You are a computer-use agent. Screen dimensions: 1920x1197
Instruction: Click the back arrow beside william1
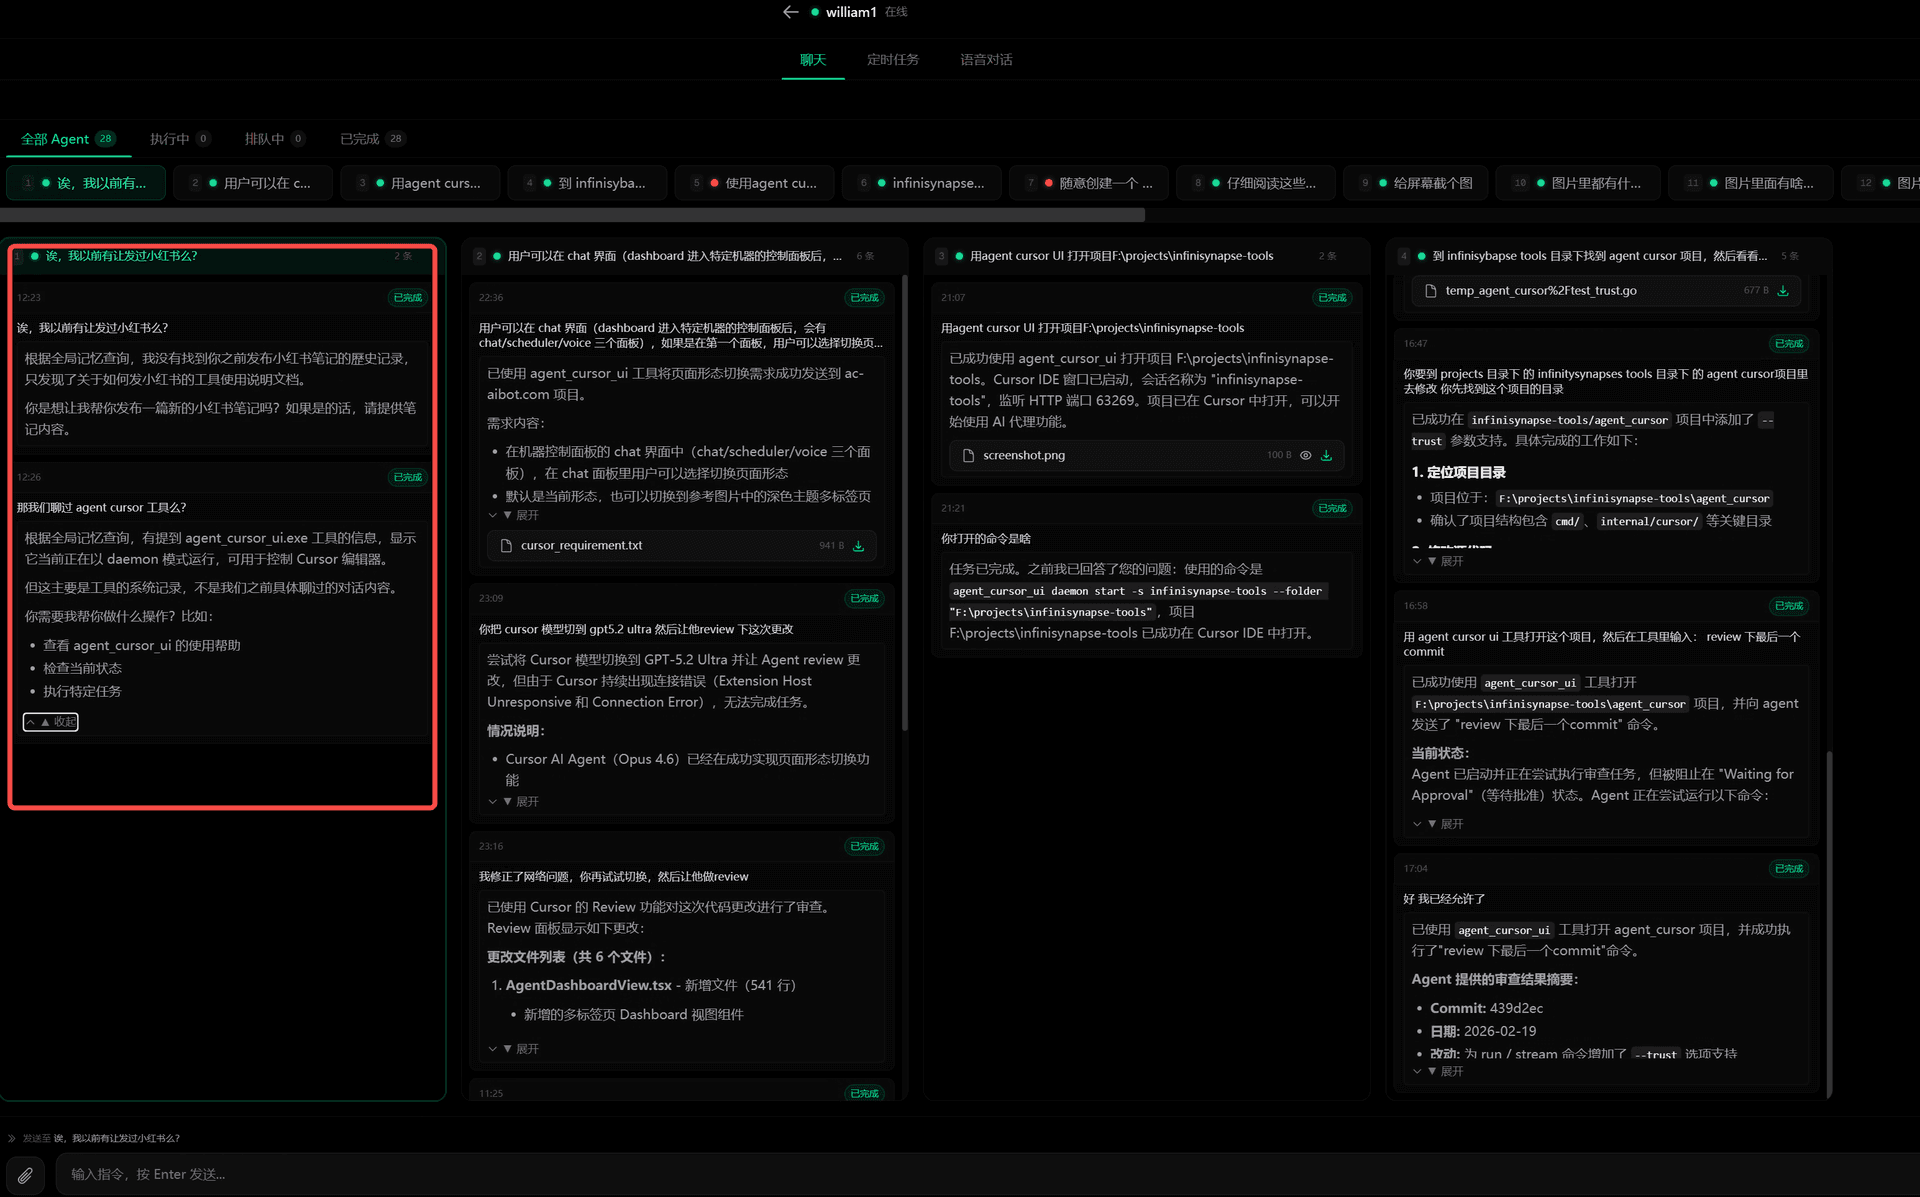(790, 11)
